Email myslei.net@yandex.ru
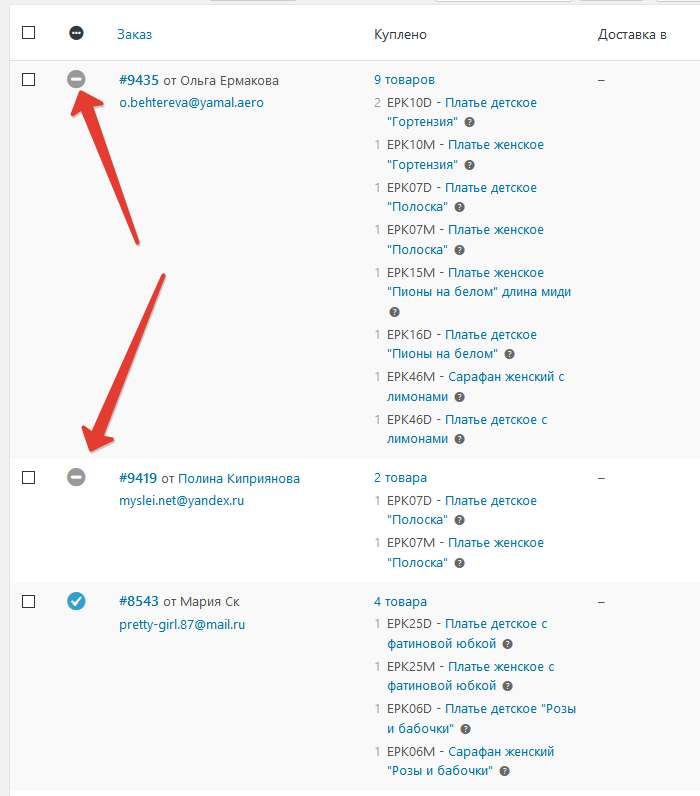Image resolution: width=700 pixels, height=796 pixels. [181, 500]
